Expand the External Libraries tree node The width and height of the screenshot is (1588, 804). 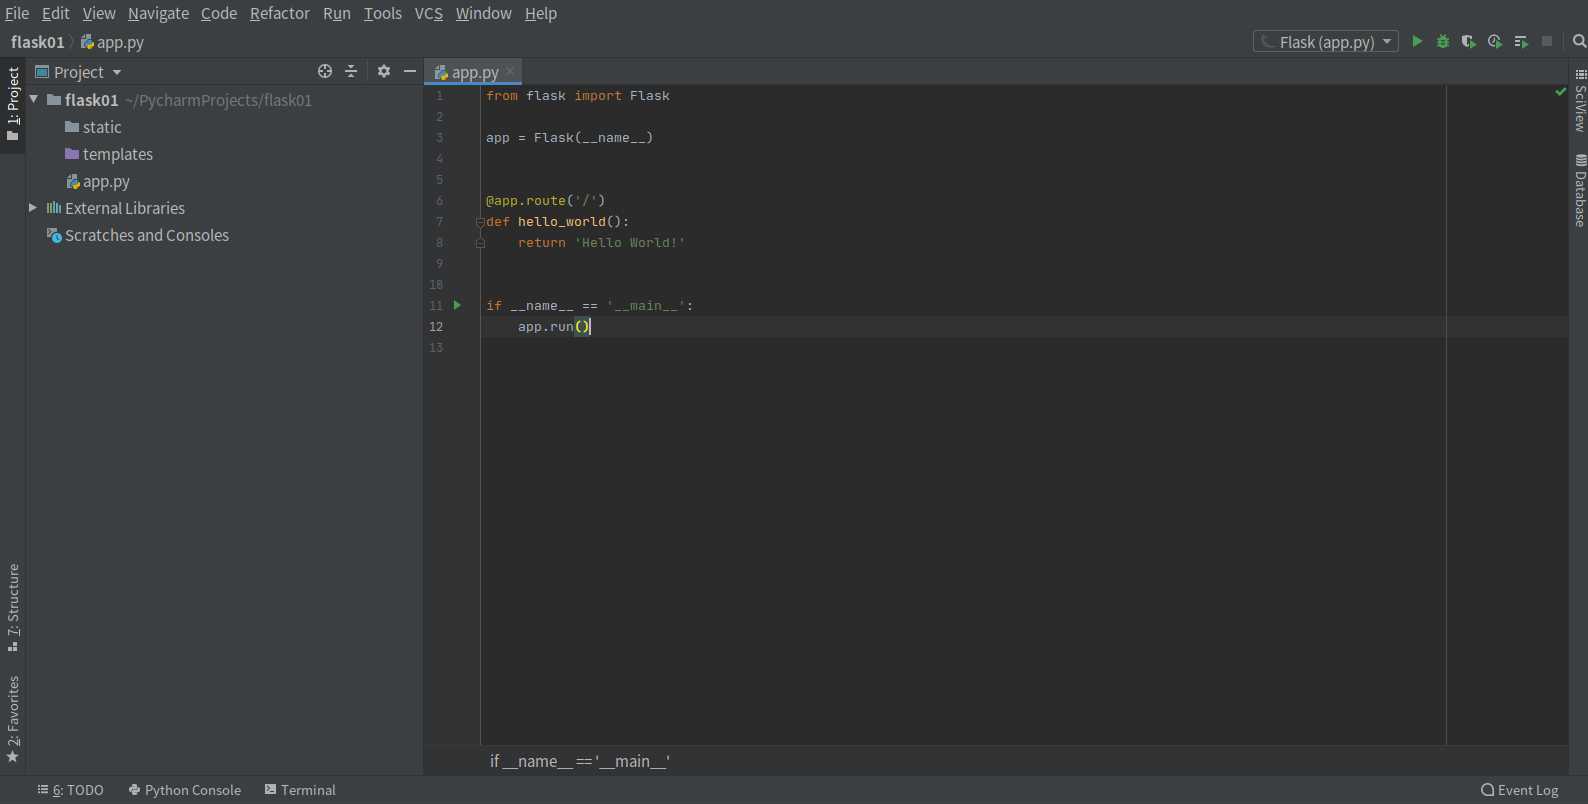pyautogui.click(x=33, y=208)
